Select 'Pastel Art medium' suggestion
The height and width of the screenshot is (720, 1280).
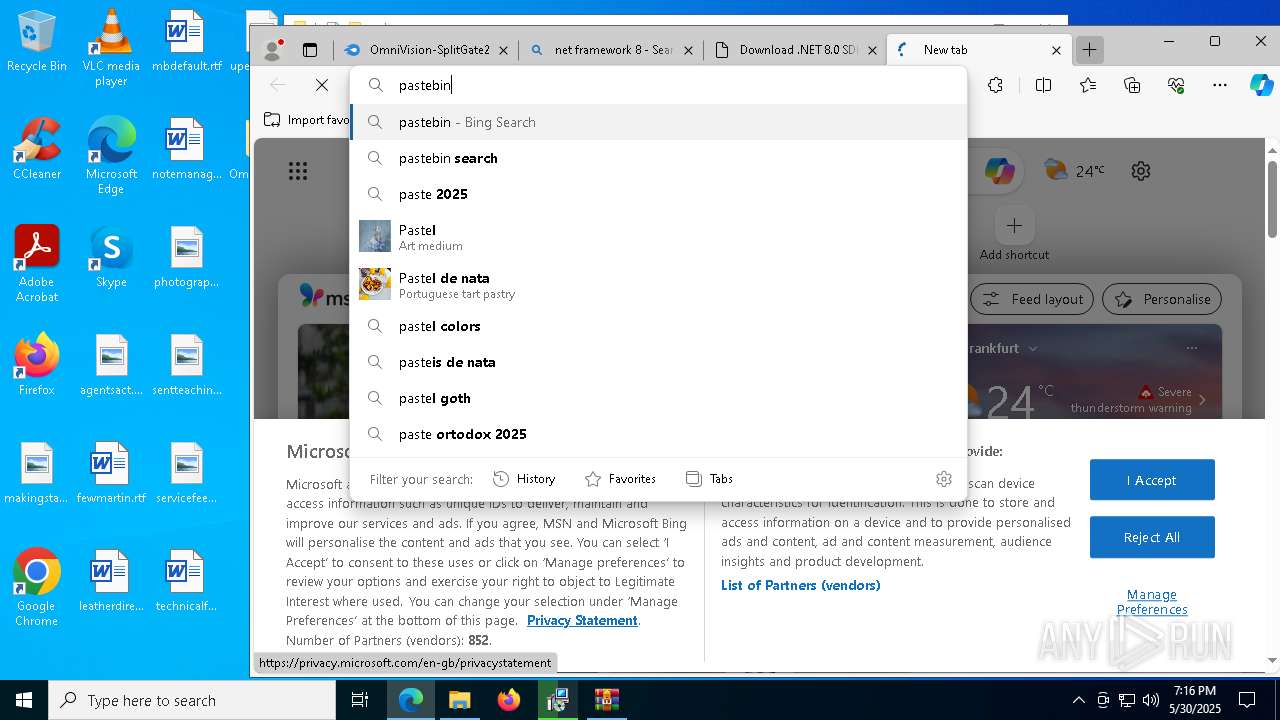[659, 237]
